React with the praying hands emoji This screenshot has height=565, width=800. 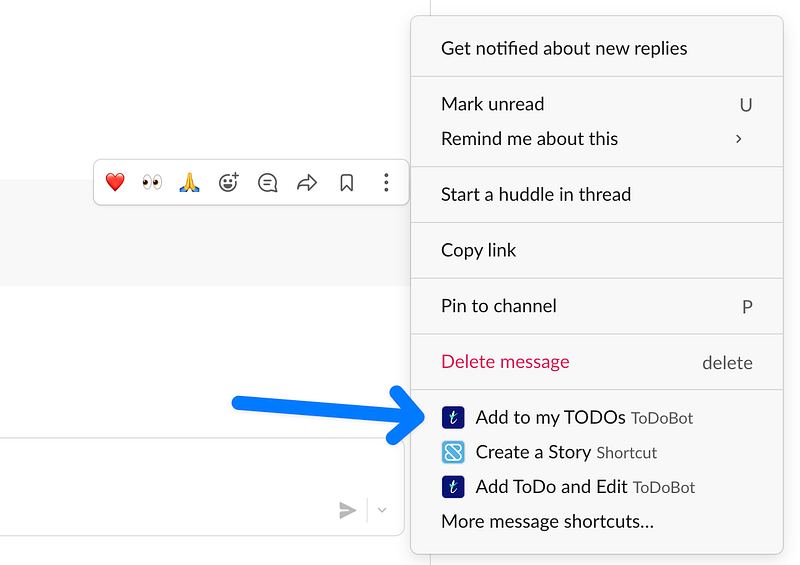click(x=189, y=182)
